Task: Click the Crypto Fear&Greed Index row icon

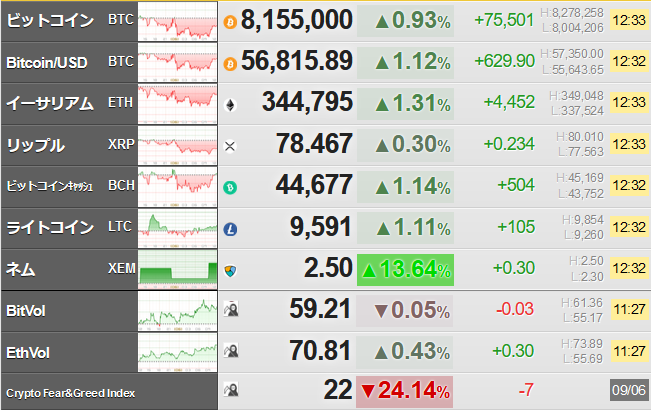Action: pyautogui.click(x=231, y=389)
